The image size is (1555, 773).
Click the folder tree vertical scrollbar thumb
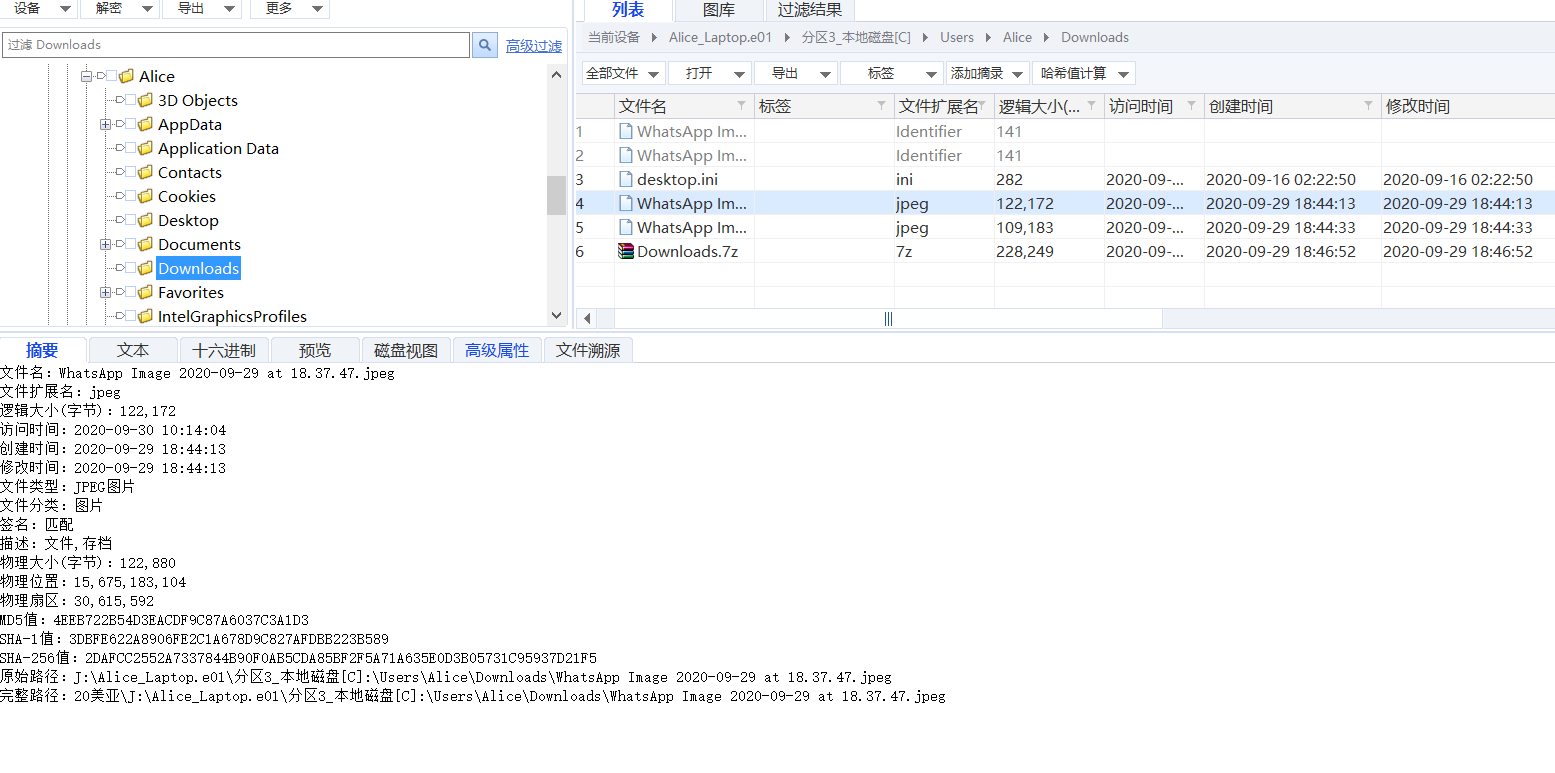556,195
